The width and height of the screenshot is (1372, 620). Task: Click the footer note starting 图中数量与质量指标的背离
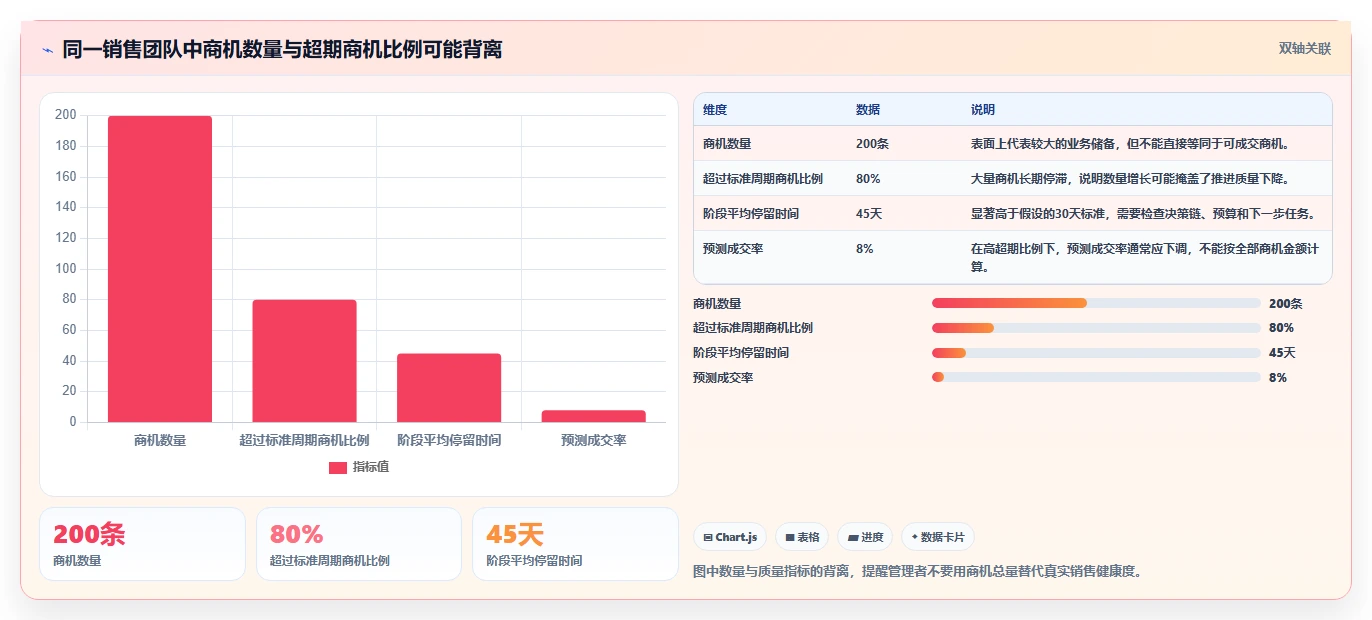917,572
